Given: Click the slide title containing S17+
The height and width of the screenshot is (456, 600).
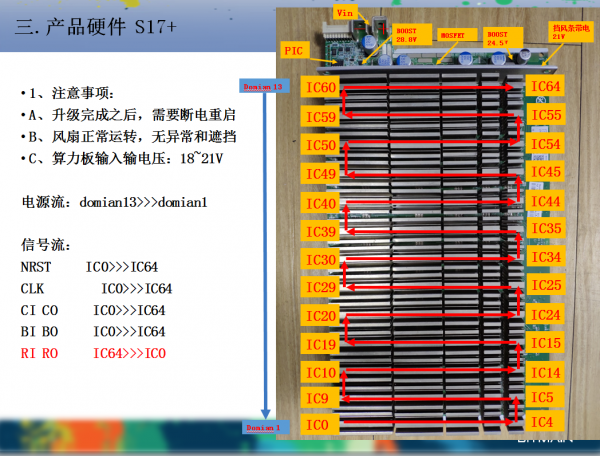Looking at the screenshot, I should pyautogui.click(x=95, y=29).
